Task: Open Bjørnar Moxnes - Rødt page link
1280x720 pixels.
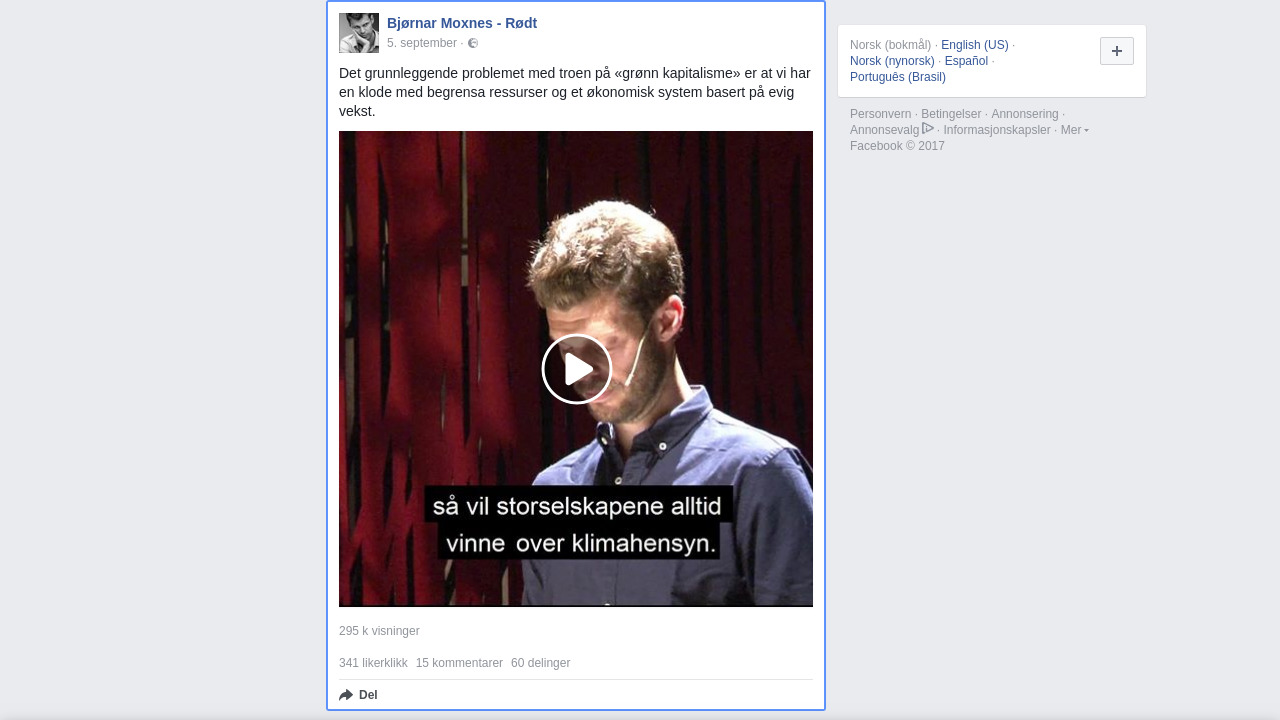Action: click(462, 23)
